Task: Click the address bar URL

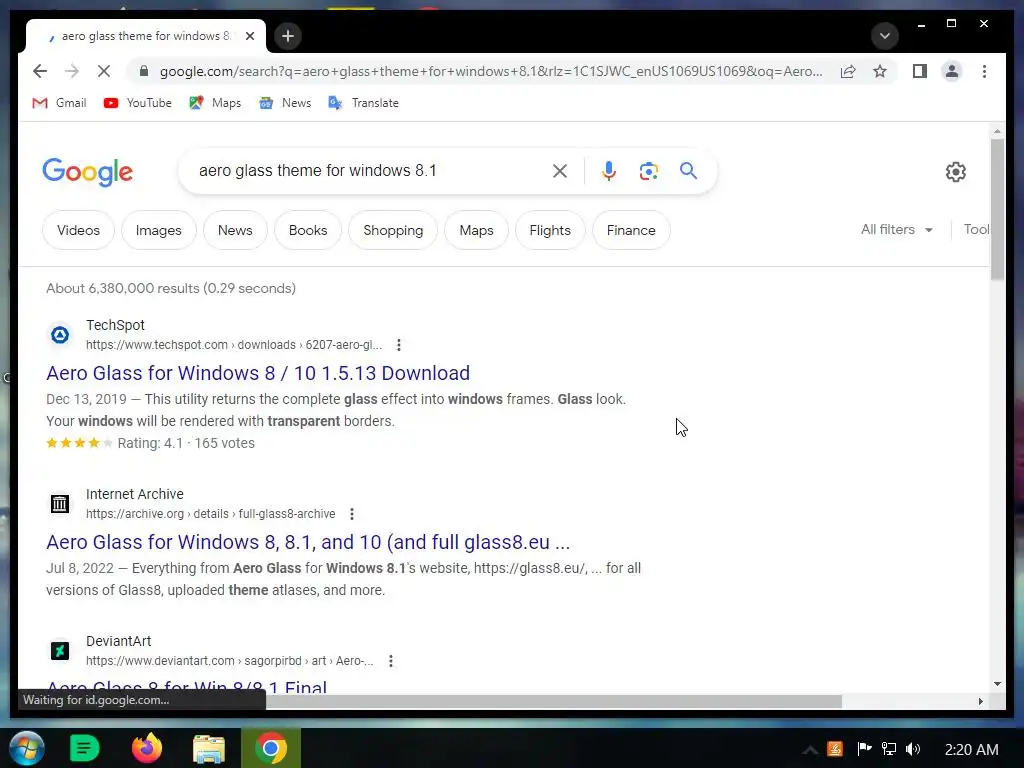Action: pyautogui.click(x=491, y=71)
